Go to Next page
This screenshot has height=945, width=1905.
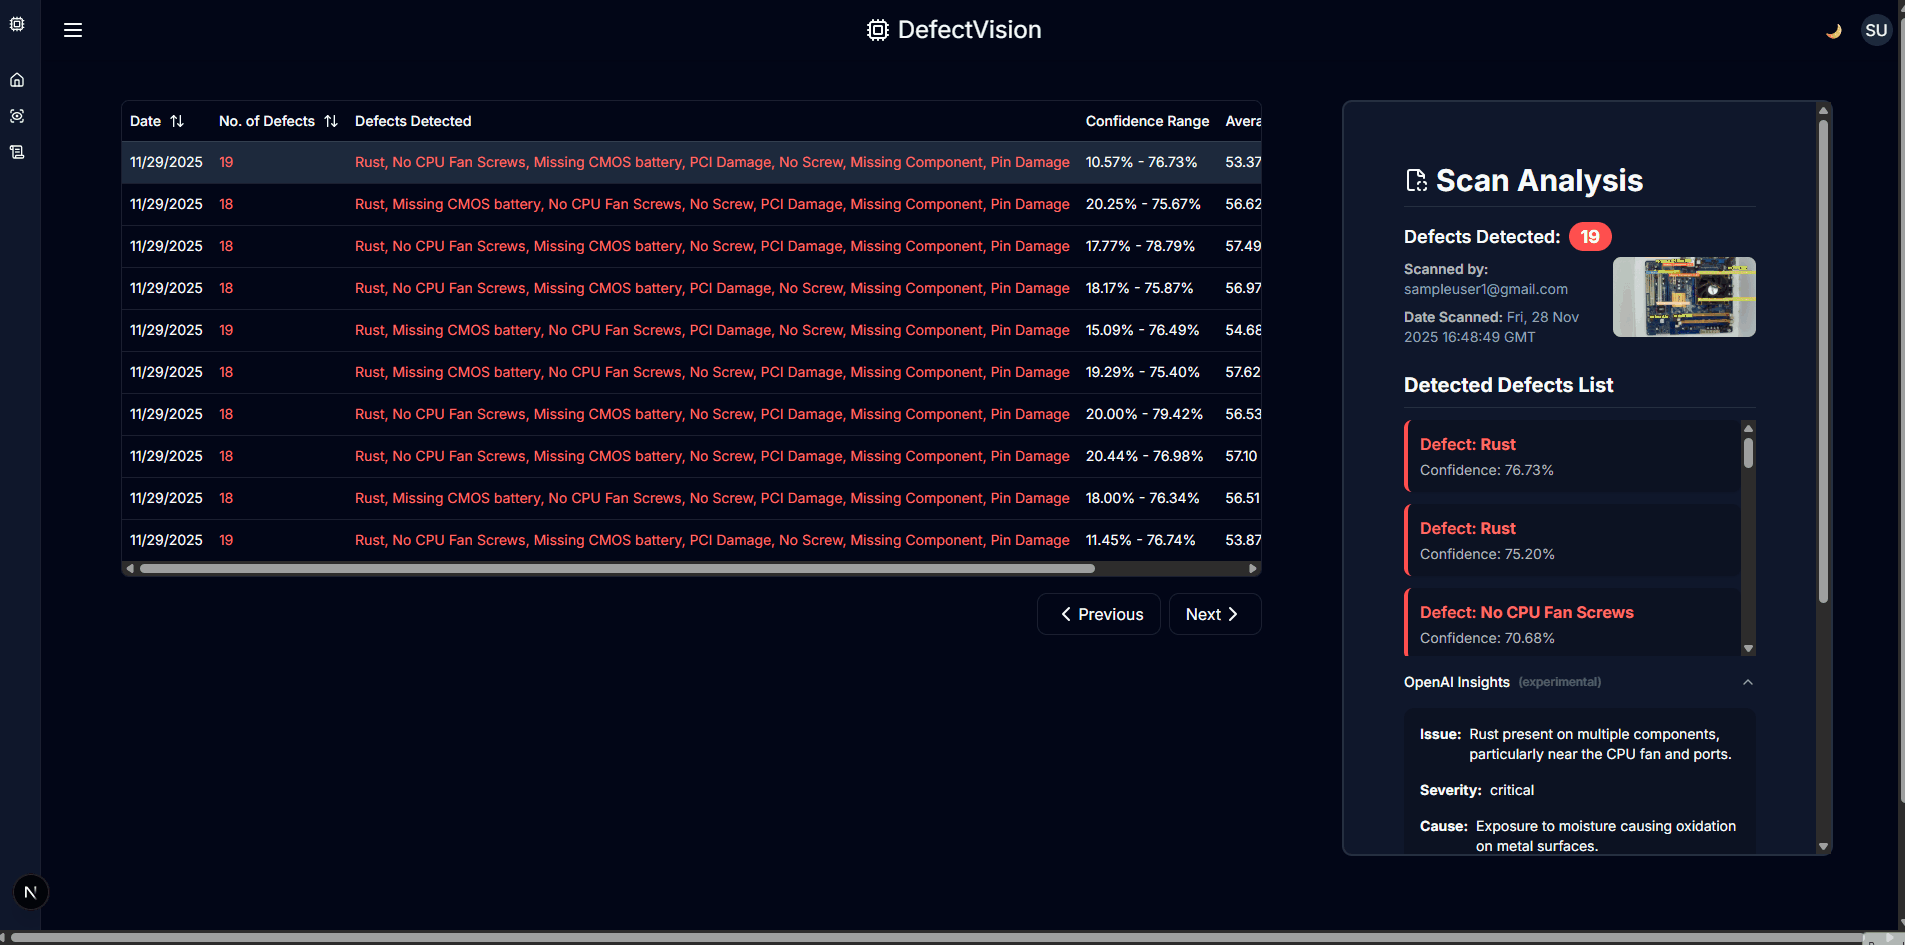[1215, 614]
